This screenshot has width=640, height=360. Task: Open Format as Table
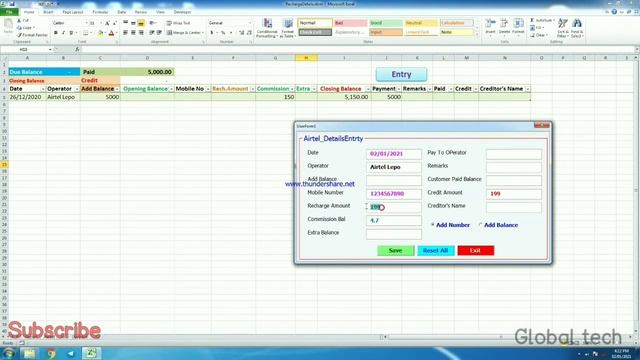tap(288, 28)
